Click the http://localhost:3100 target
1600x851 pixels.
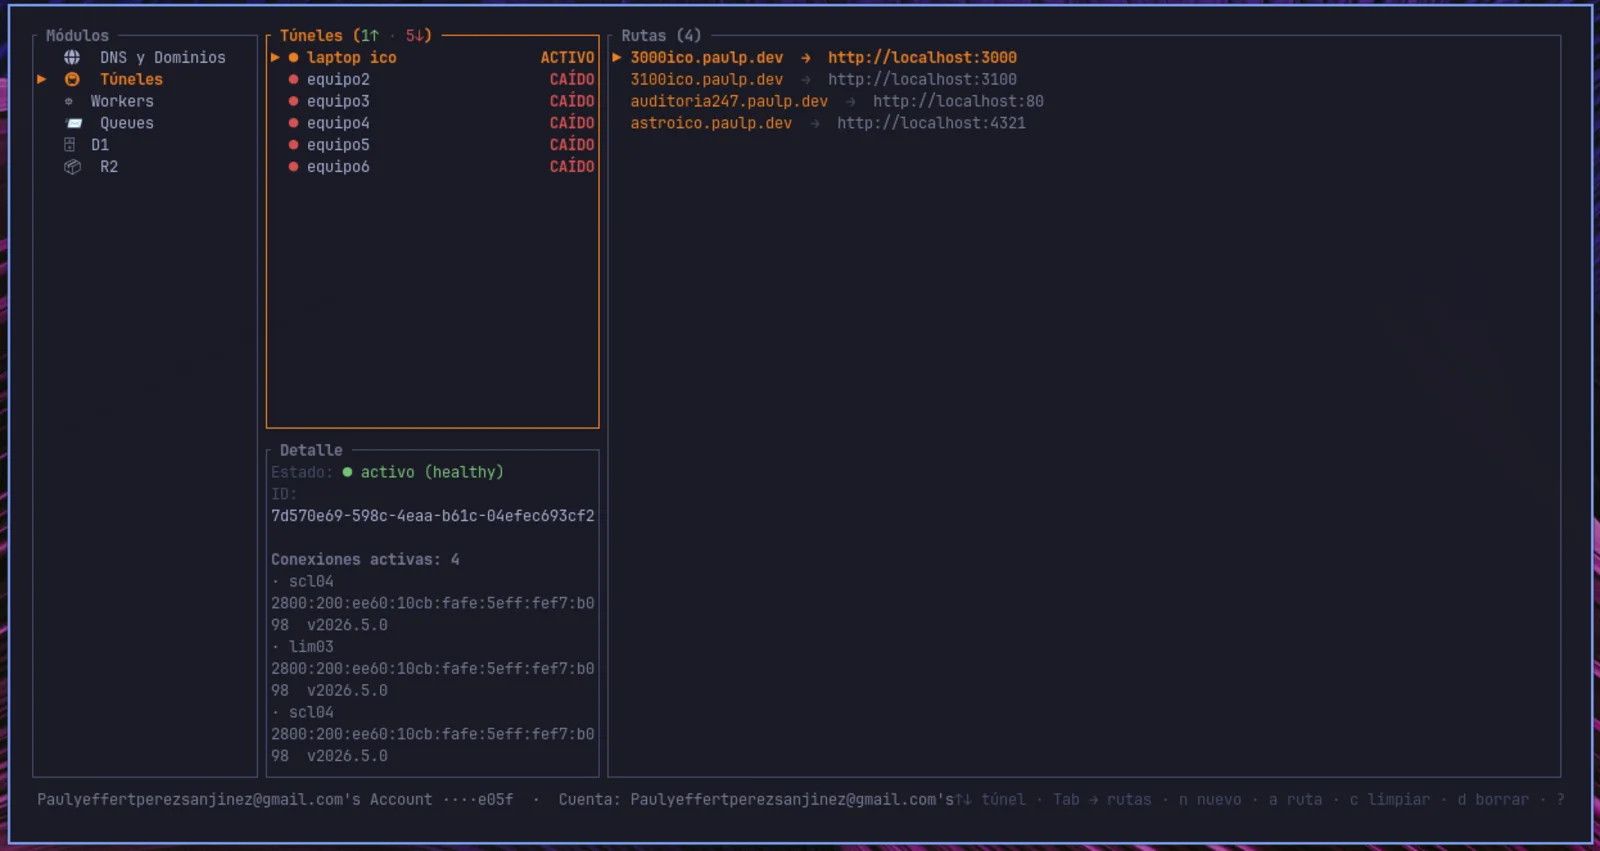click(x=922, y=80)
